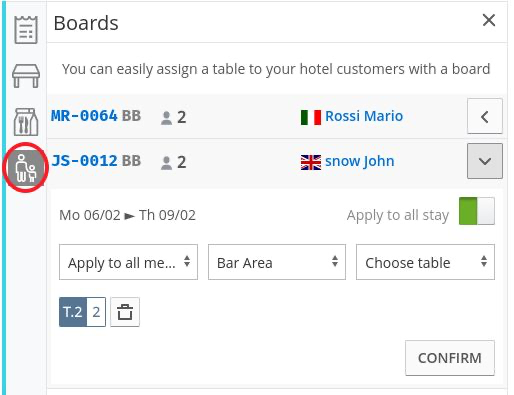Open the food products sidebar icon
This screenshot has height=395, width=514.
[26, 122]
